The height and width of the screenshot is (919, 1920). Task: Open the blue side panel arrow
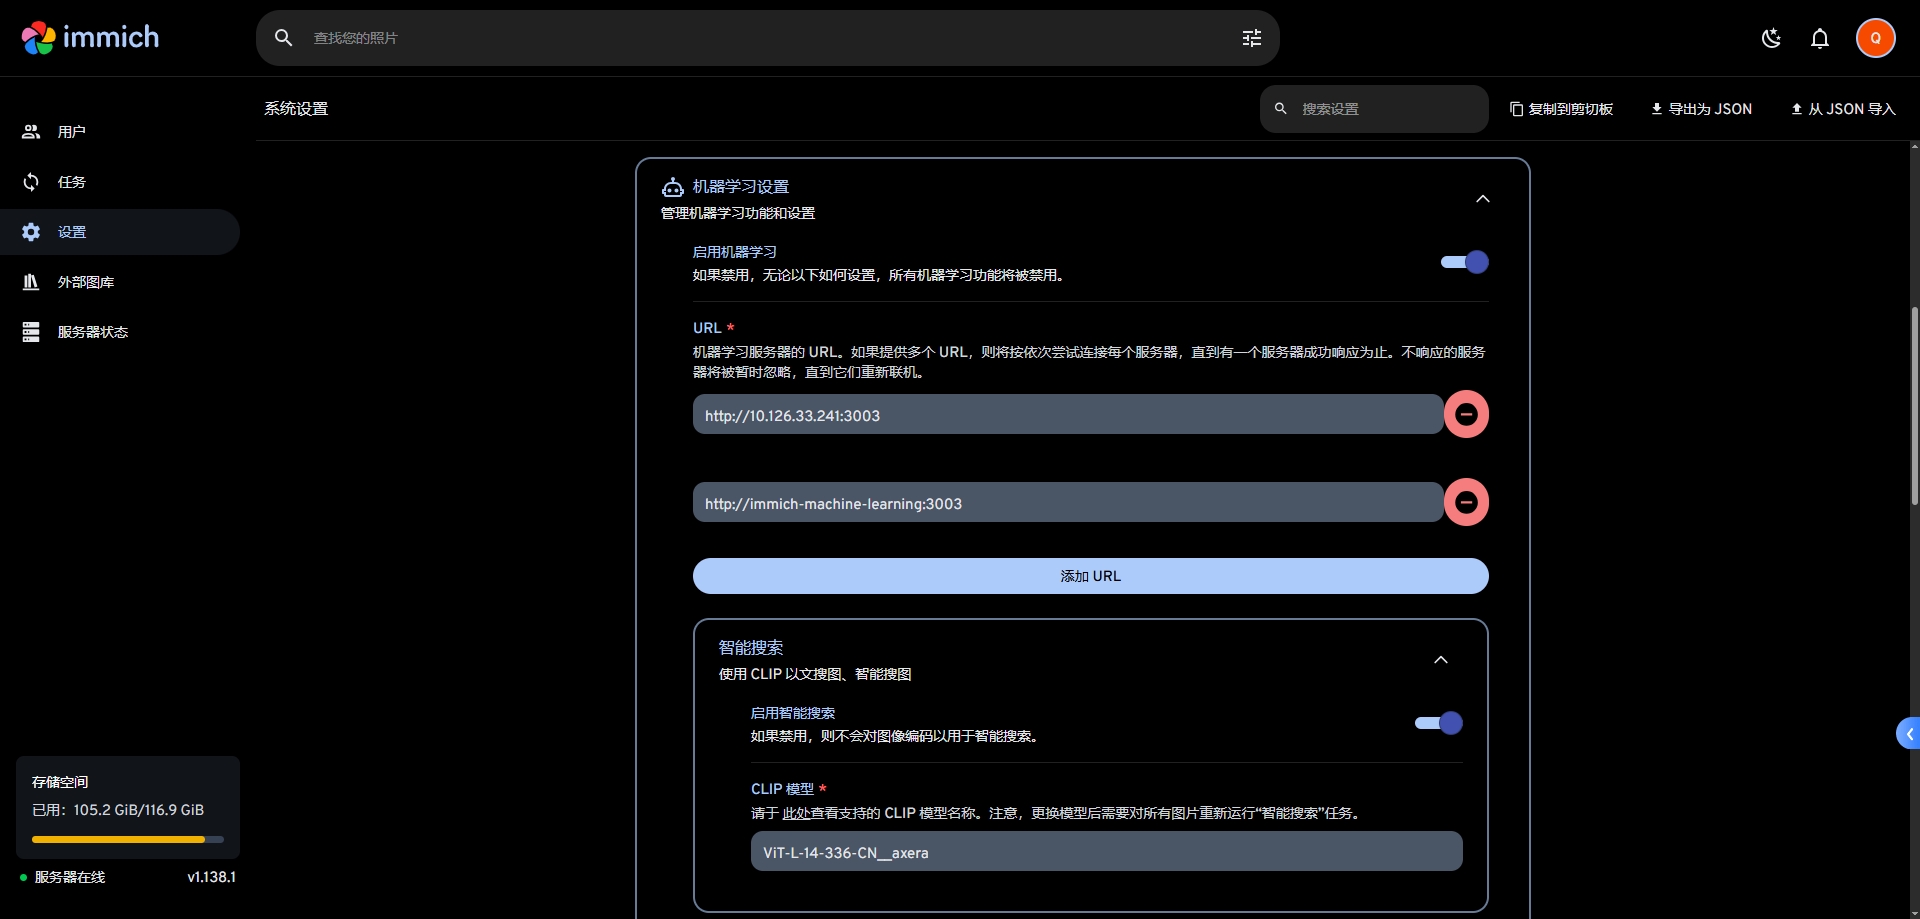1908,733
